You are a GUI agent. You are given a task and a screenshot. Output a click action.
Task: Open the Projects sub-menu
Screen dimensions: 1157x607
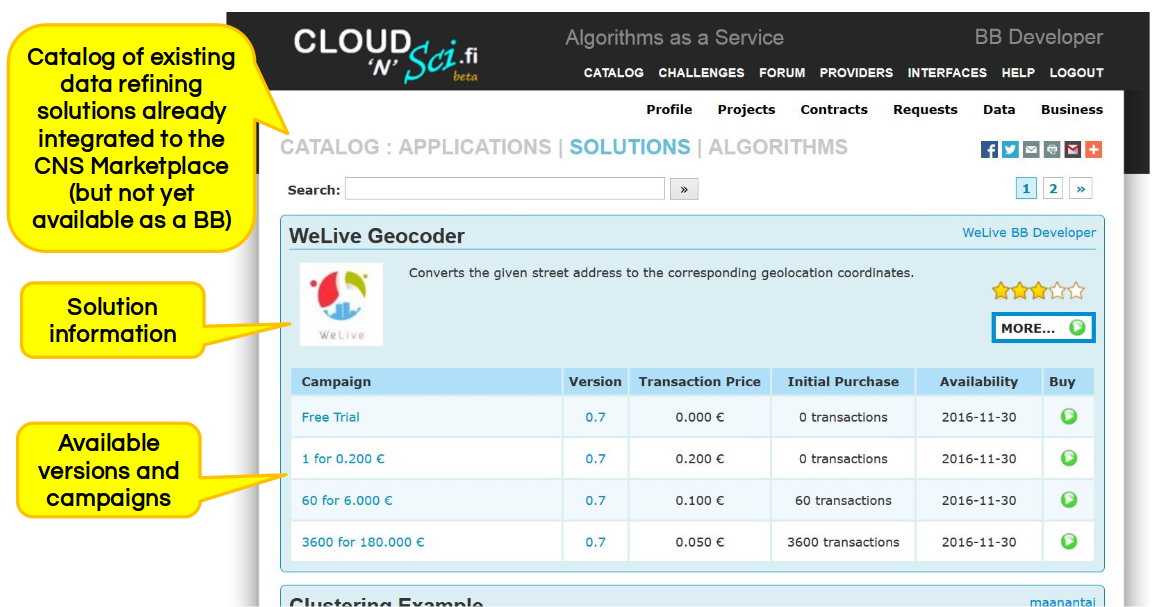click(746, 110)
